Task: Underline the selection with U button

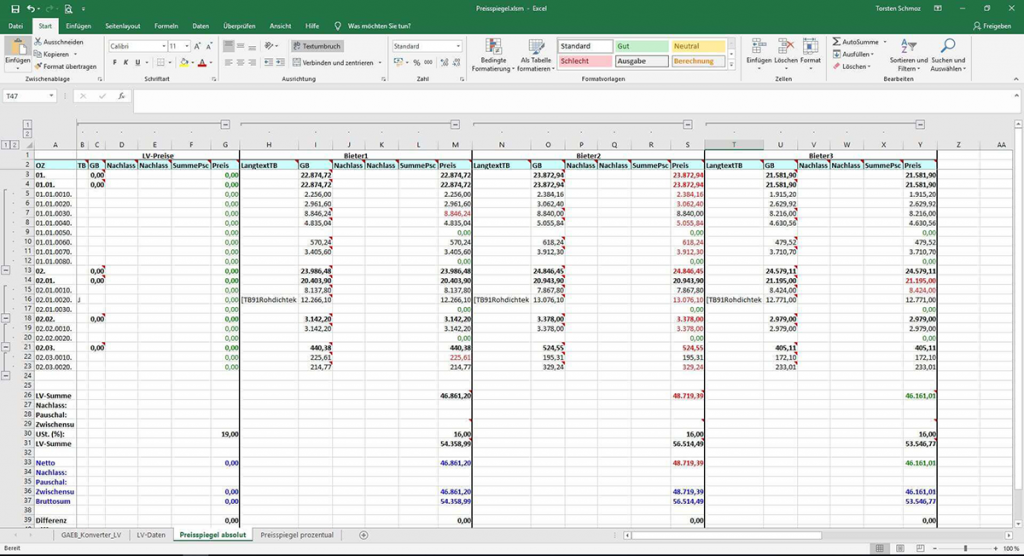Action: pyautogui.click(x=137, y=63)
